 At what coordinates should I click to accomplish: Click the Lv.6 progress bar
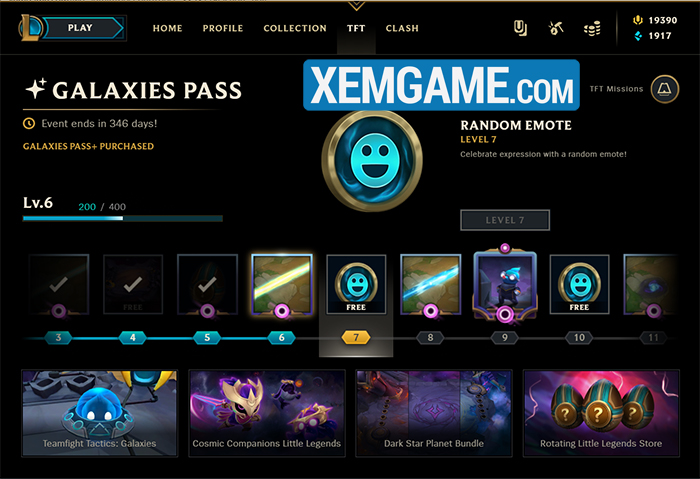[x=123, y=218]
